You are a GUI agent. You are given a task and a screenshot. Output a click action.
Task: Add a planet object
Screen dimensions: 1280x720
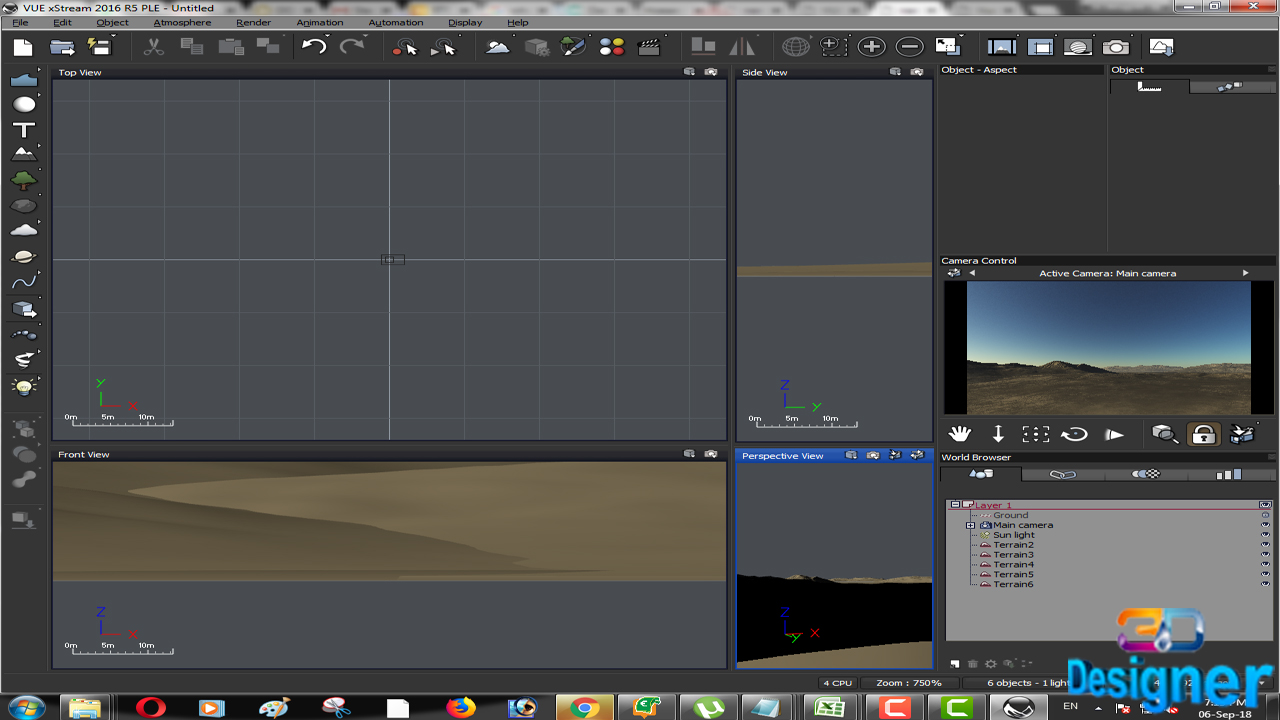[x=23, y=257]
